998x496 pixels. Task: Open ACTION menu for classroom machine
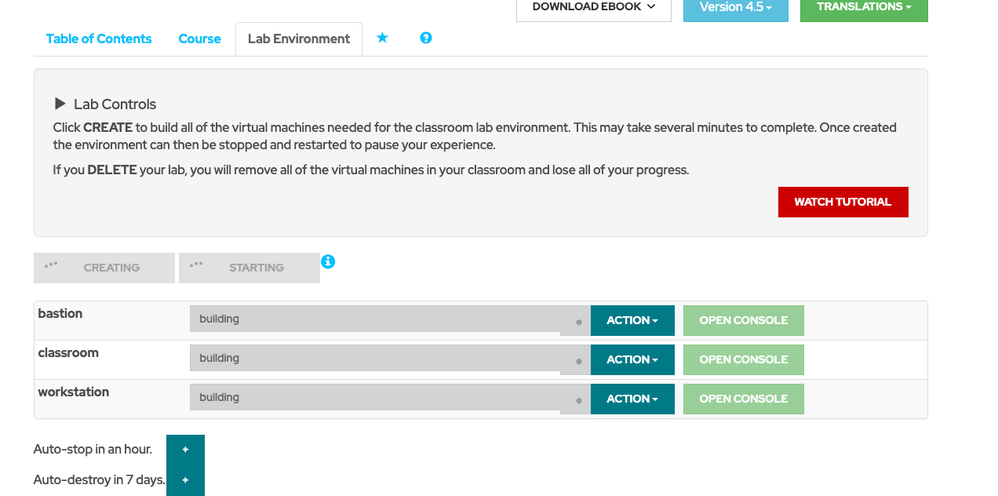pos(632,359)
